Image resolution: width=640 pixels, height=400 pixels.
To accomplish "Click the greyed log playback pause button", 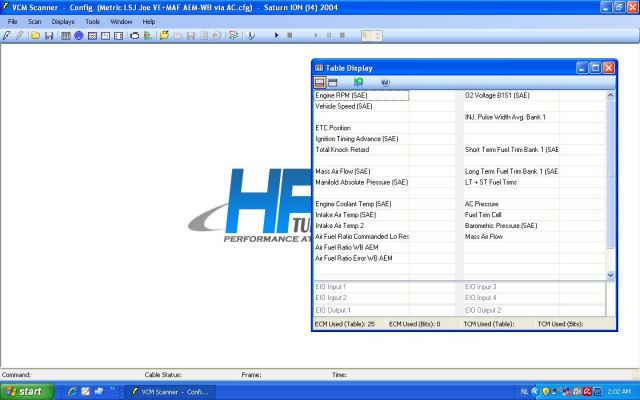I will [329, 36].
